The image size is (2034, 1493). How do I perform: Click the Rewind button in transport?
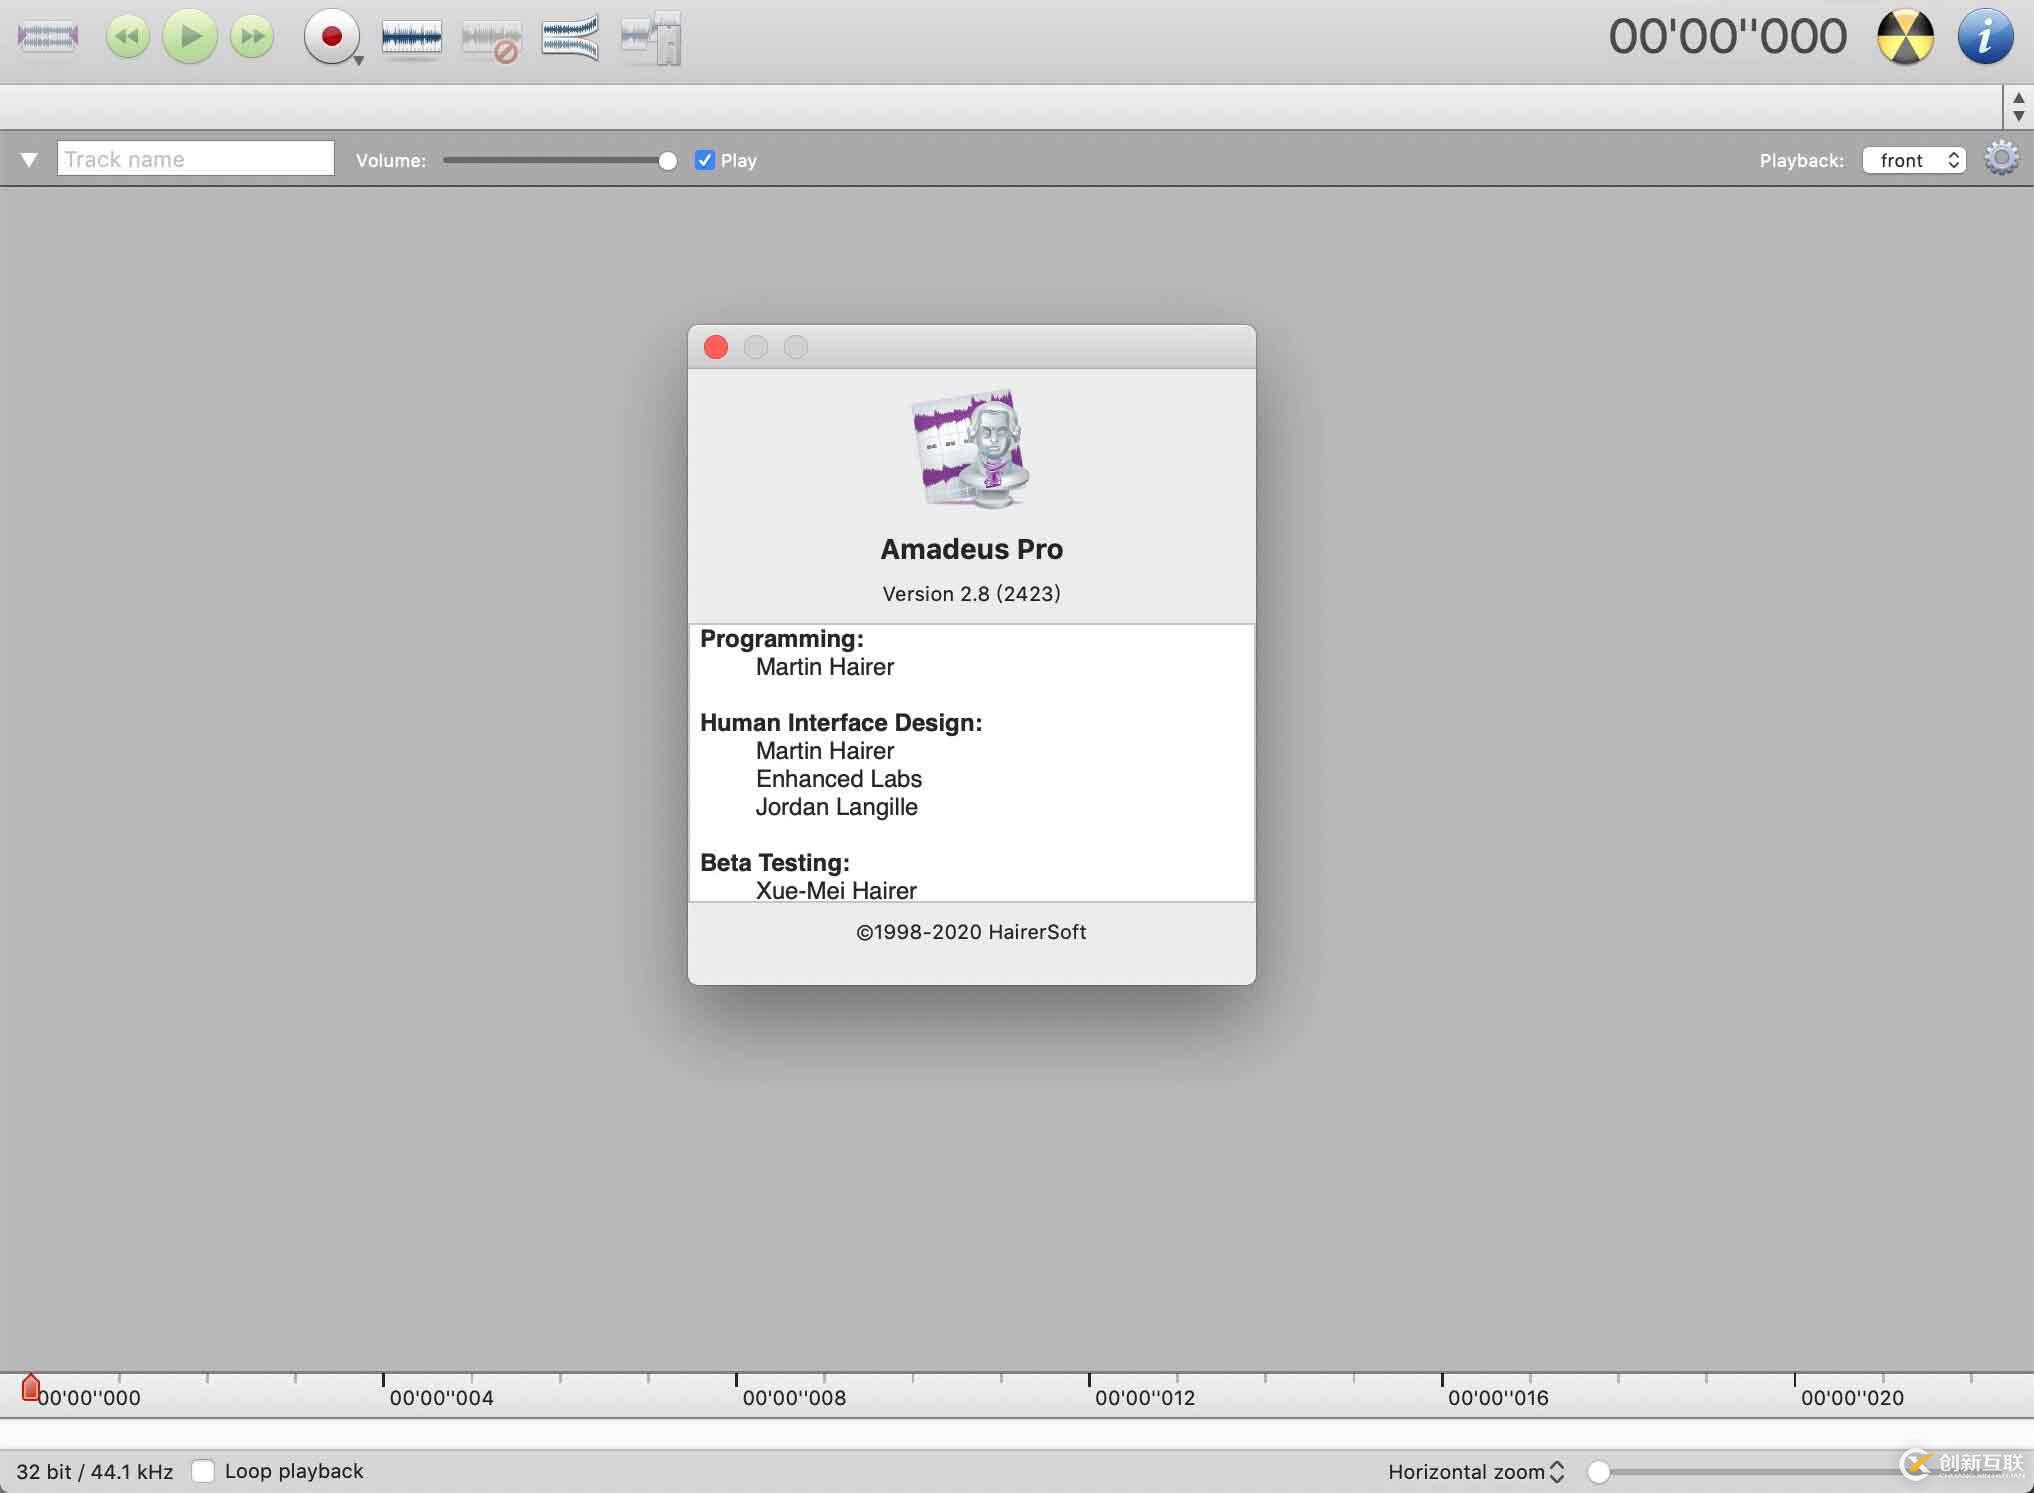point(126,35)
